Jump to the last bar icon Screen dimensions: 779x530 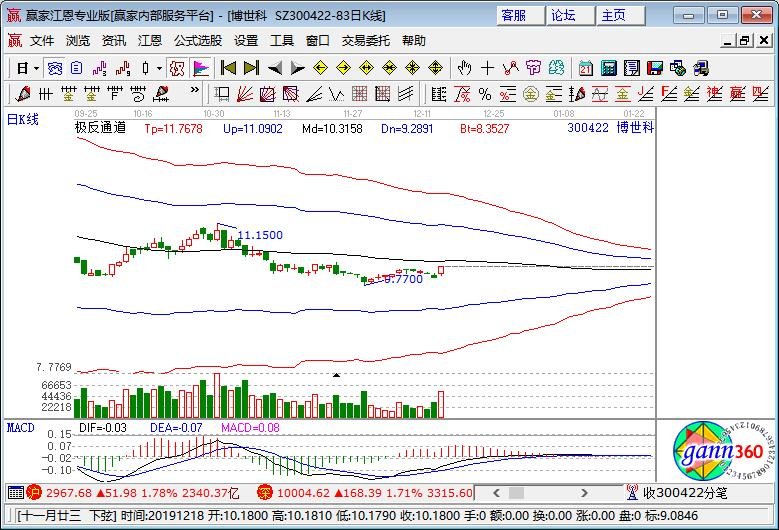251,68
